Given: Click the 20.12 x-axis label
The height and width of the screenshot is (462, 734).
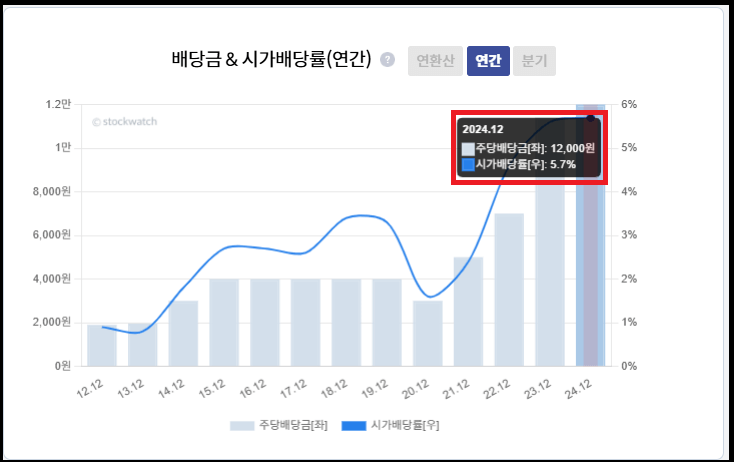Looking at the screenshot, I should pyautogui.click(x=416, y=389).
